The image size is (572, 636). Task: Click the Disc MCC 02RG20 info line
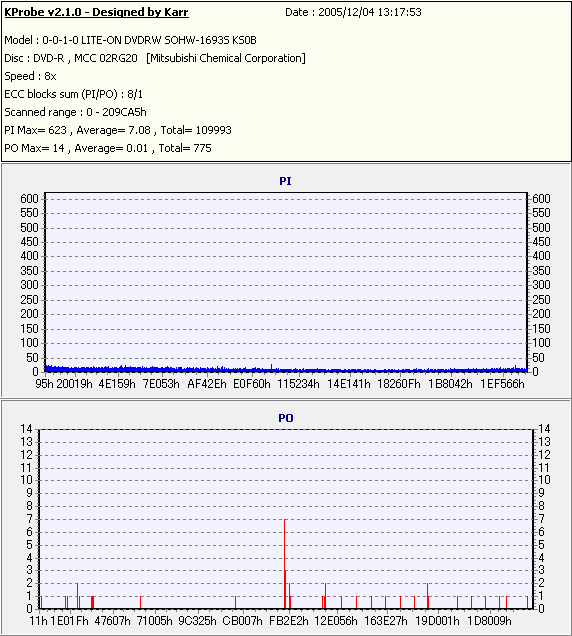tap(155, 58)
